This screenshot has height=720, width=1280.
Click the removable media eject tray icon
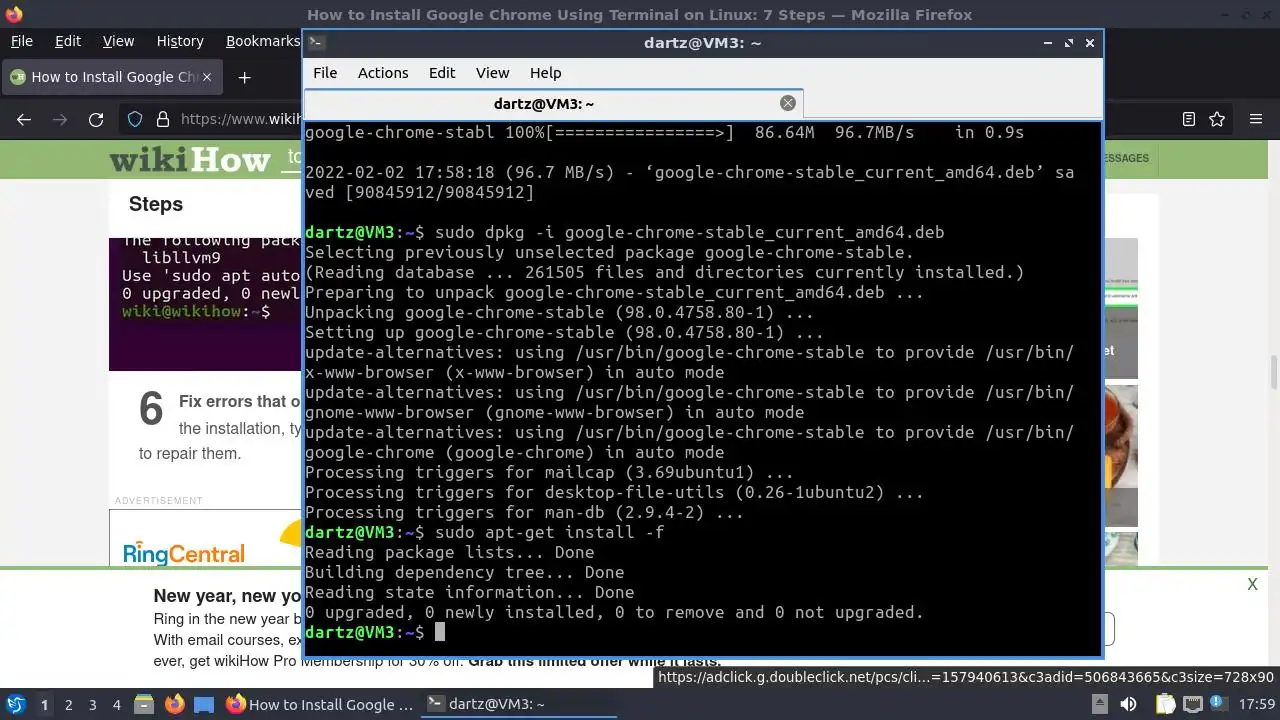1100,704
